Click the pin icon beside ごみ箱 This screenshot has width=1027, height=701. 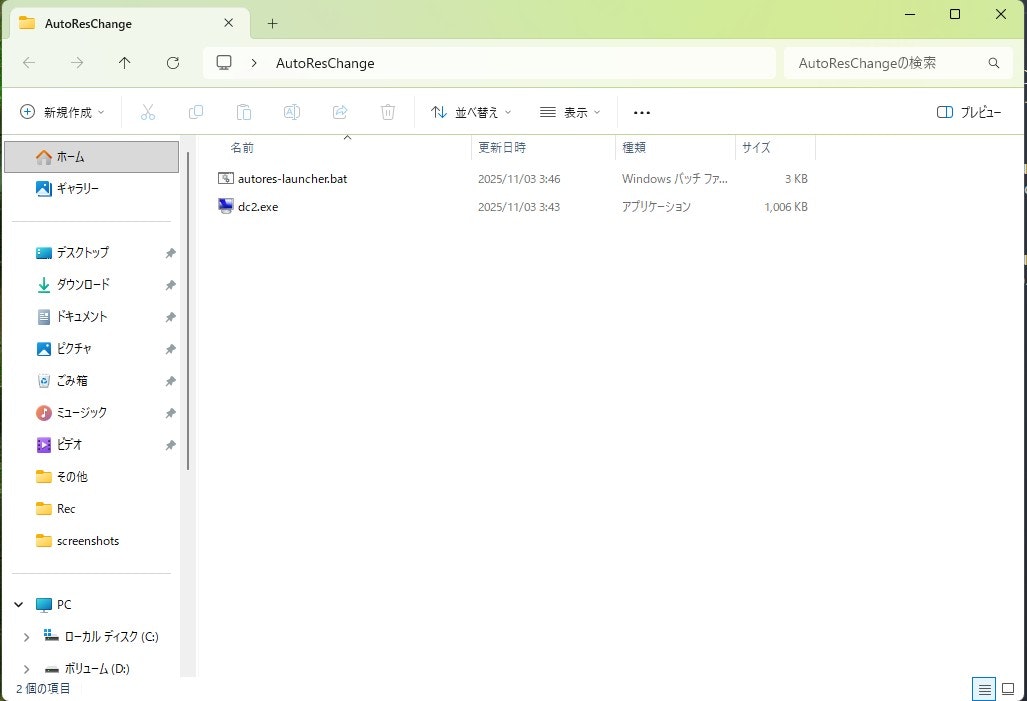170,381
